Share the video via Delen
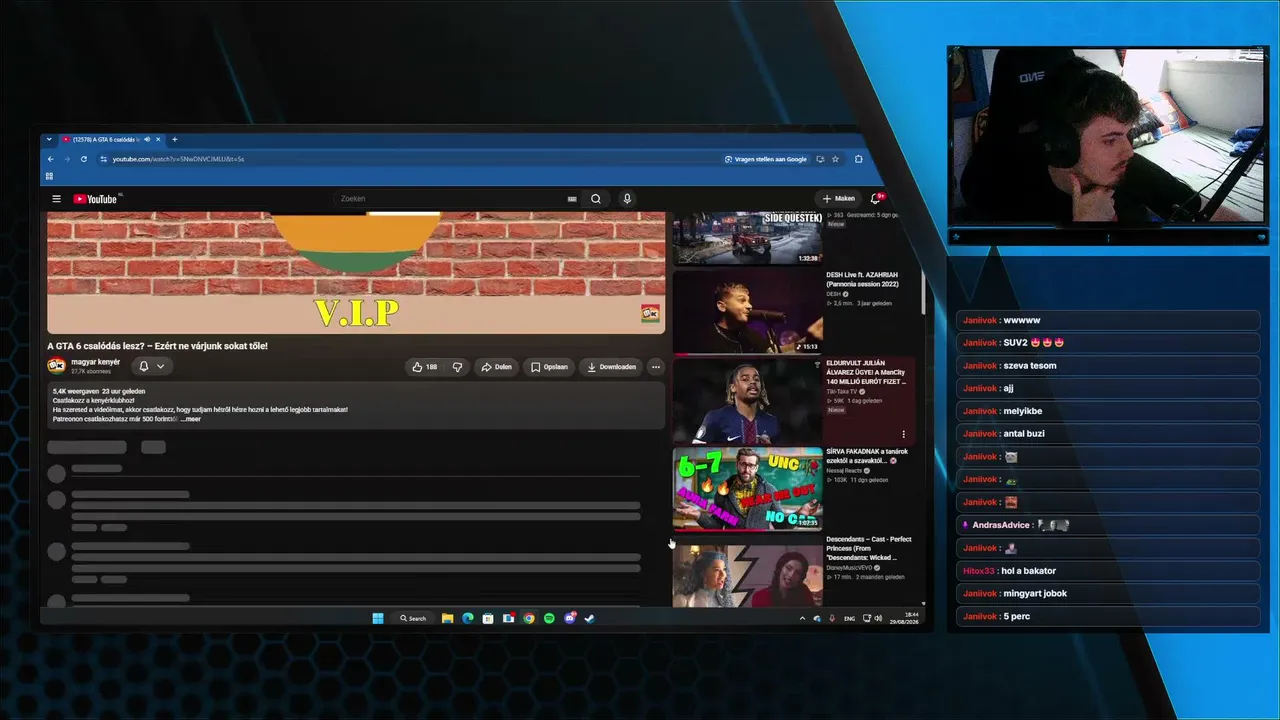This screenshot has width=1280, height=720. coord(497,367)
